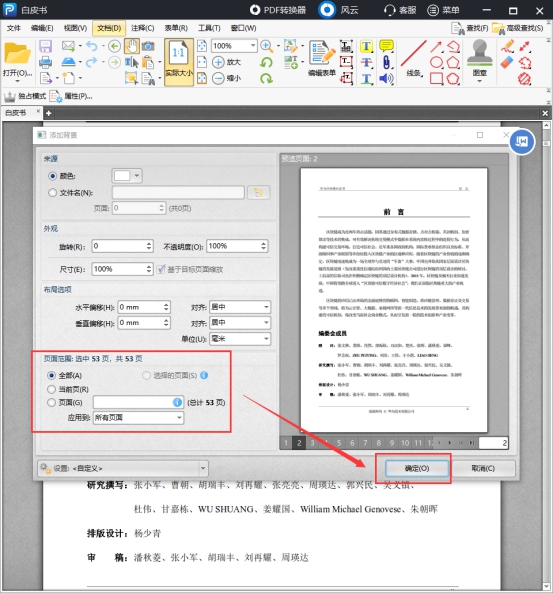Select the highlight text T tool

coord(366,46)
